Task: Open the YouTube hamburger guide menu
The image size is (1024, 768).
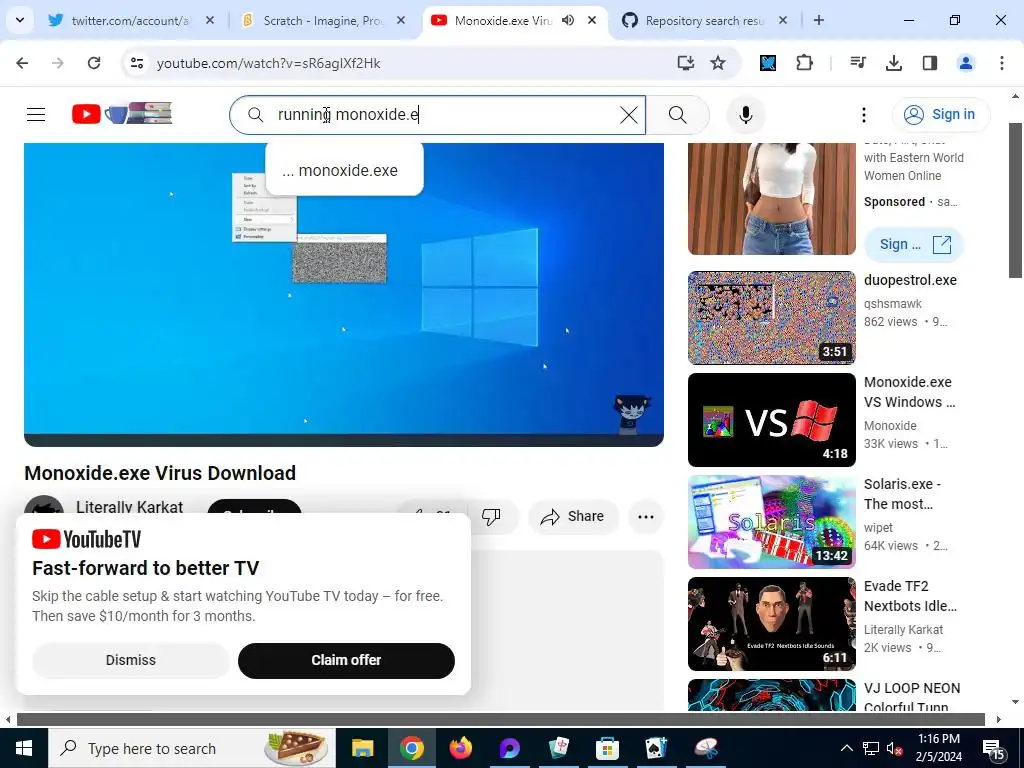Action: 36,114
